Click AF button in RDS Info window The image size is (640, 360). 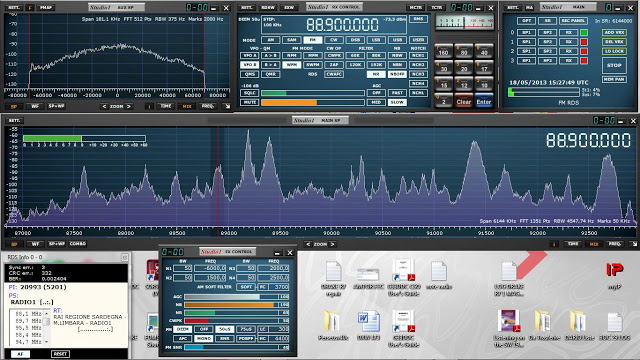click(x=20, y=354)
